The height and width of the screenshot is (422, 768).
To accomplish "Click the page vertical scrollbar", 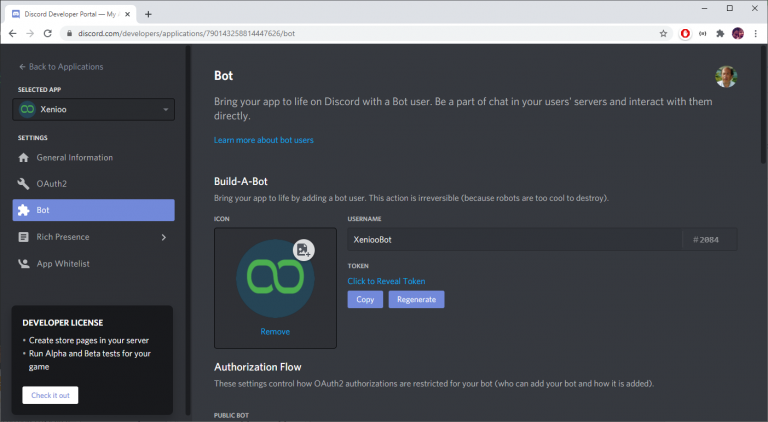I will pos(763,105).
